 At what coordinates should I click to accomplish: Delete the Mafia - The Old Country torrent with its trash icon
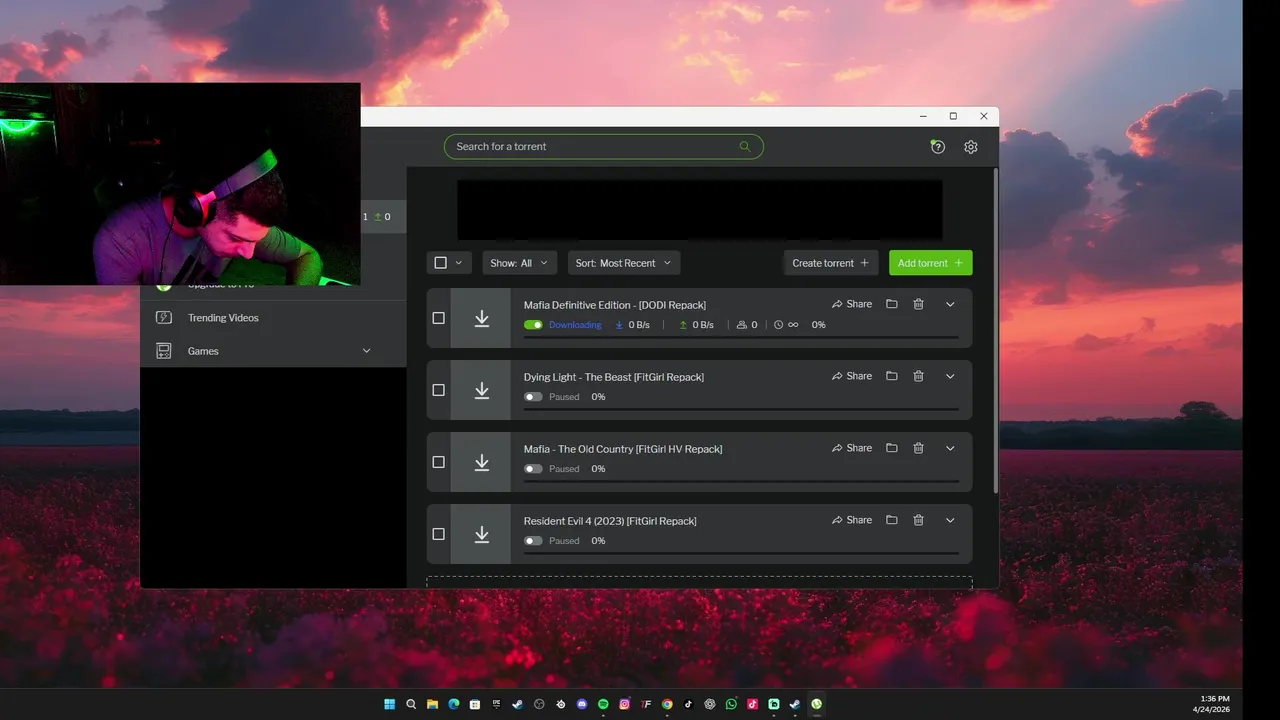tap(918, 448)
